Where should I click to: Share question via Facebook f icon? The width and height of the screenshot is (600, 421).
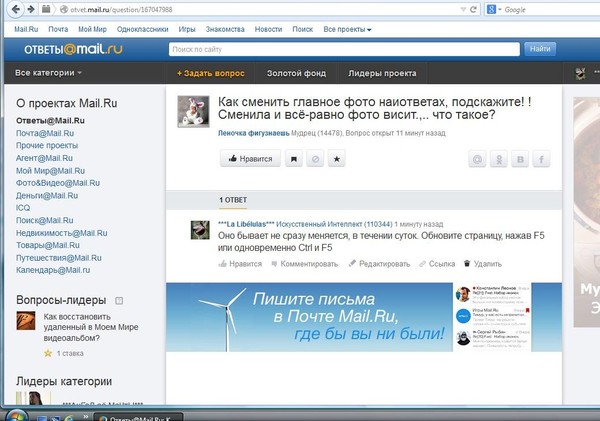pyautogui.click(x=541, y=159)
